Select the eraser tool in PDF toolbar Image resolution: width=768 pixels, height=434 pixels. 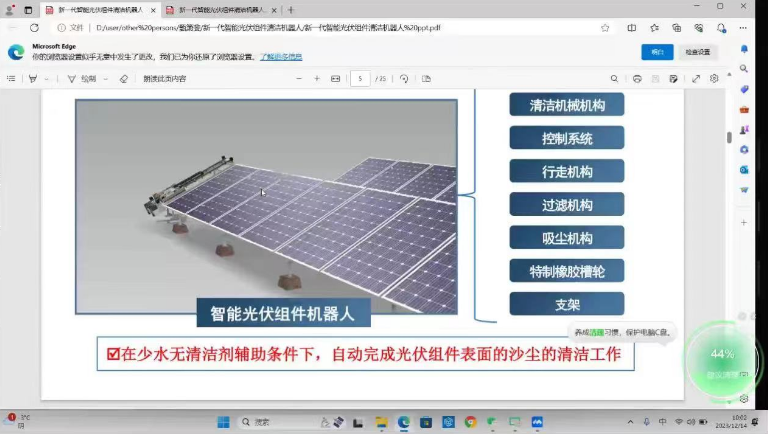(124, 78)
